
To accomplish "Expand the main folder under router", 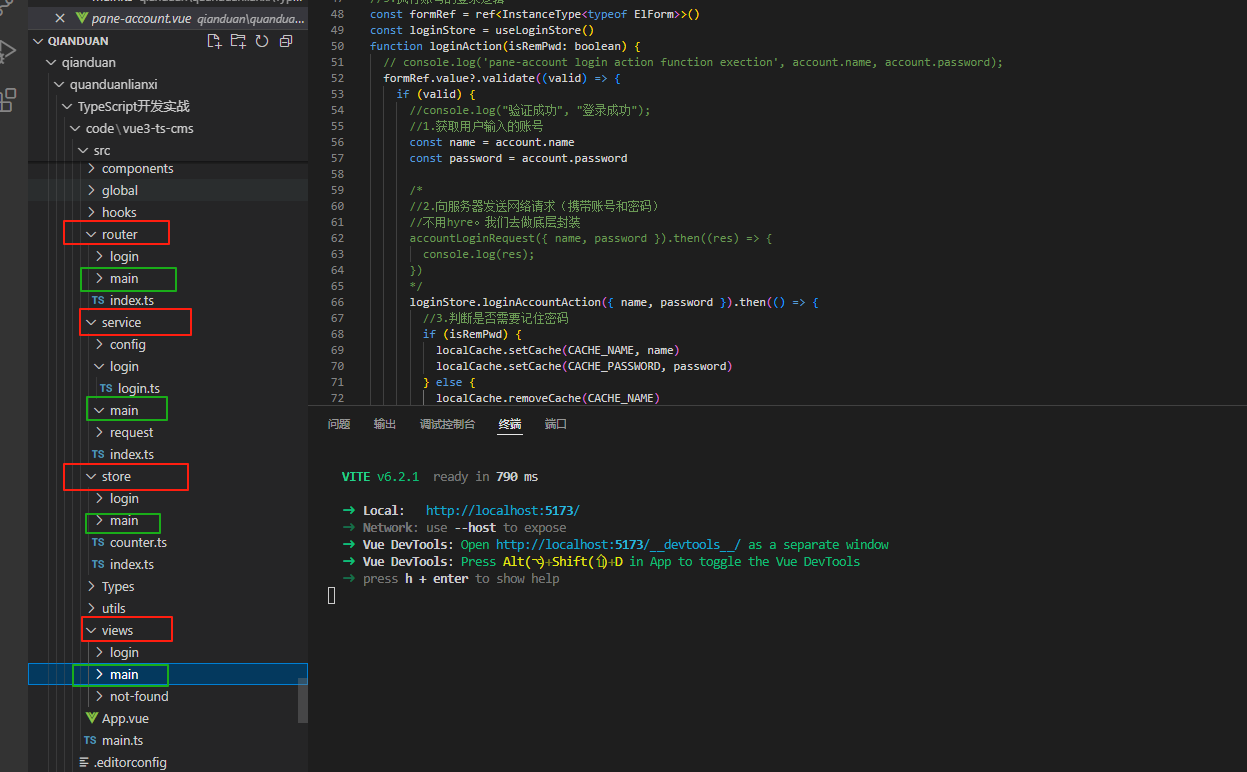I will coord(100,278).
